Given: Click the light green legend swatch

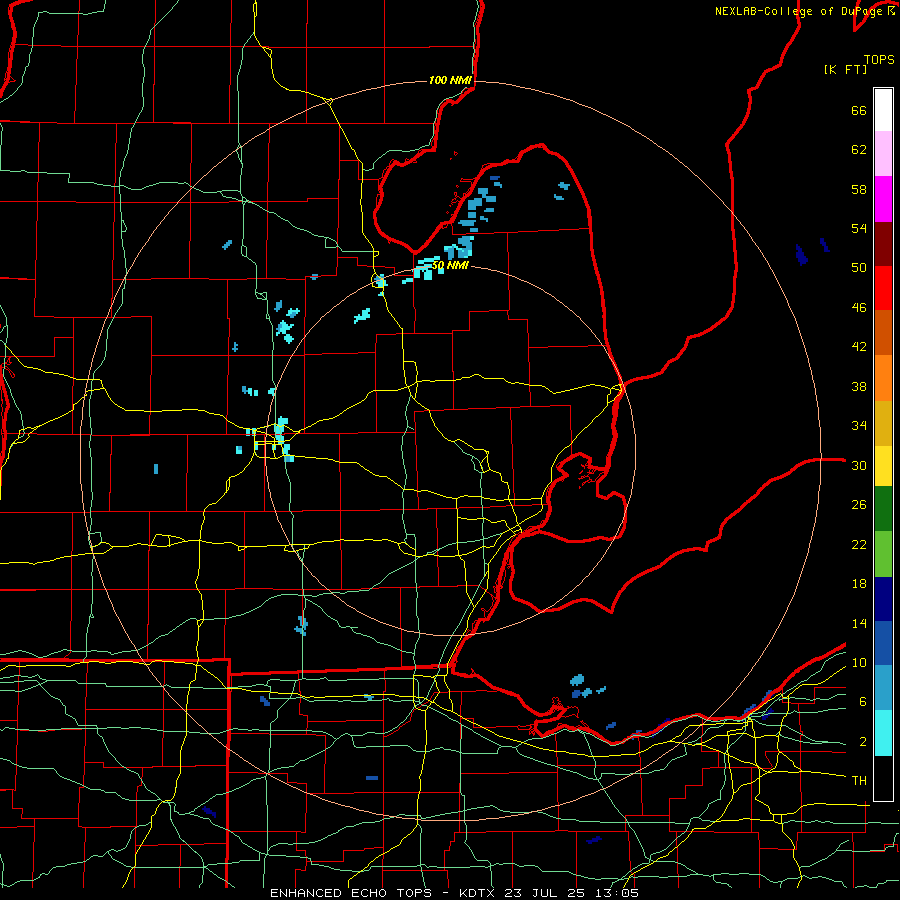Looking at the screenshot, I should [x=883, y=554].
